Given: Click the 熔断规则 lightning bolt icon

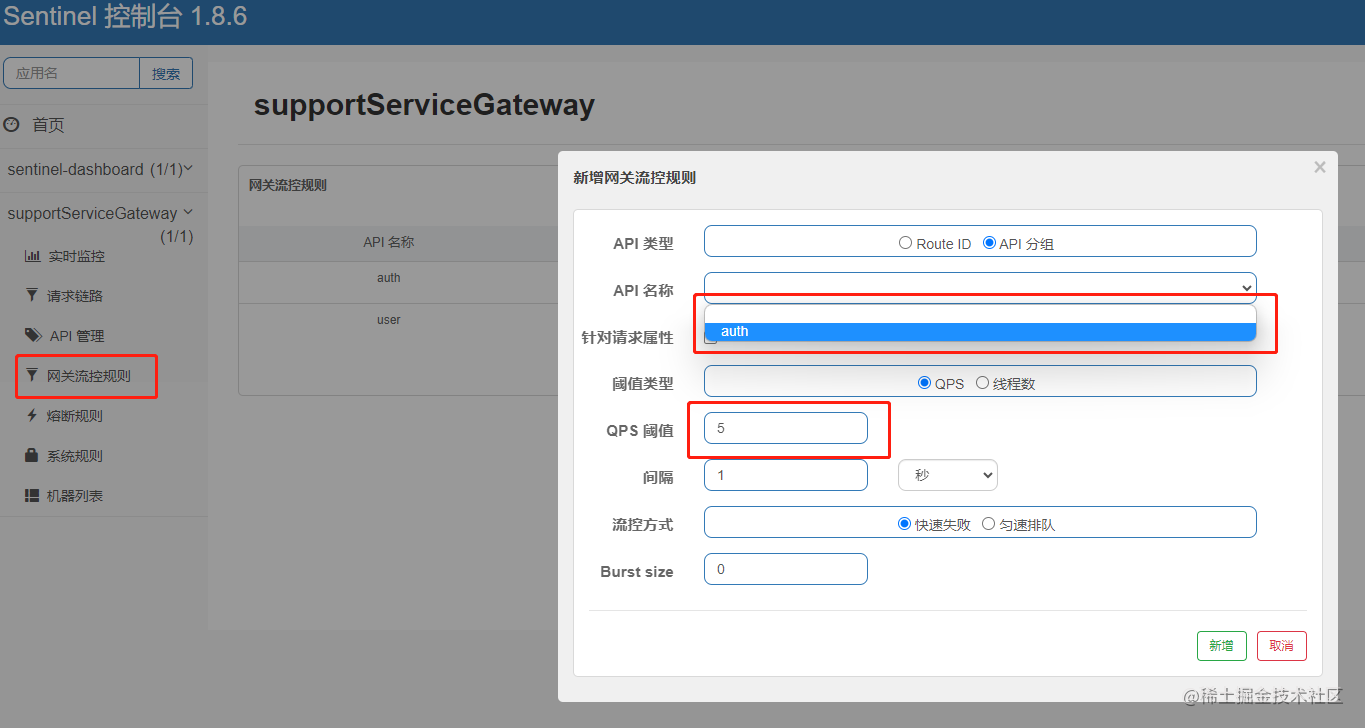Looking at the screenshot, I should pos(32,416).
